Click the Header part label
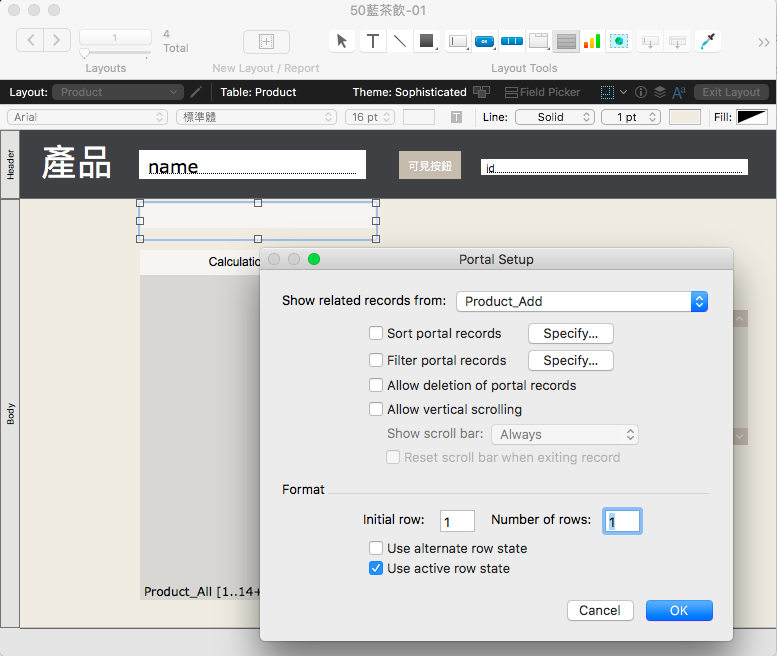Viewport: 777px width, 656px height. pos(10,164)
